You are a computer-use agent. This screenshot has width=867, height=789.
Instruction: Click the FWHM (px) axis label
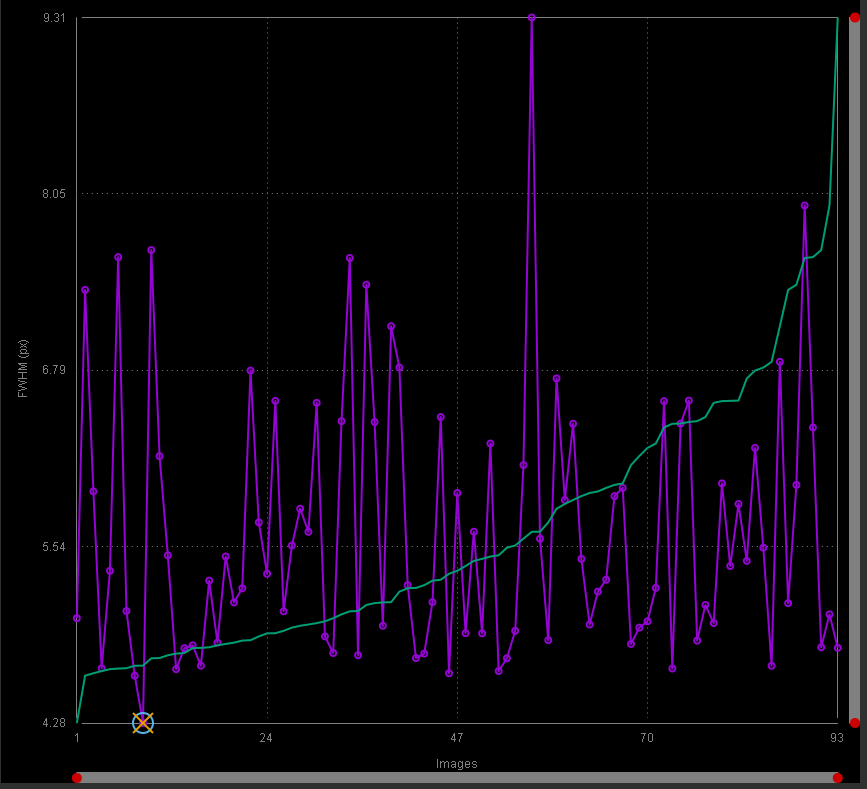23,369
